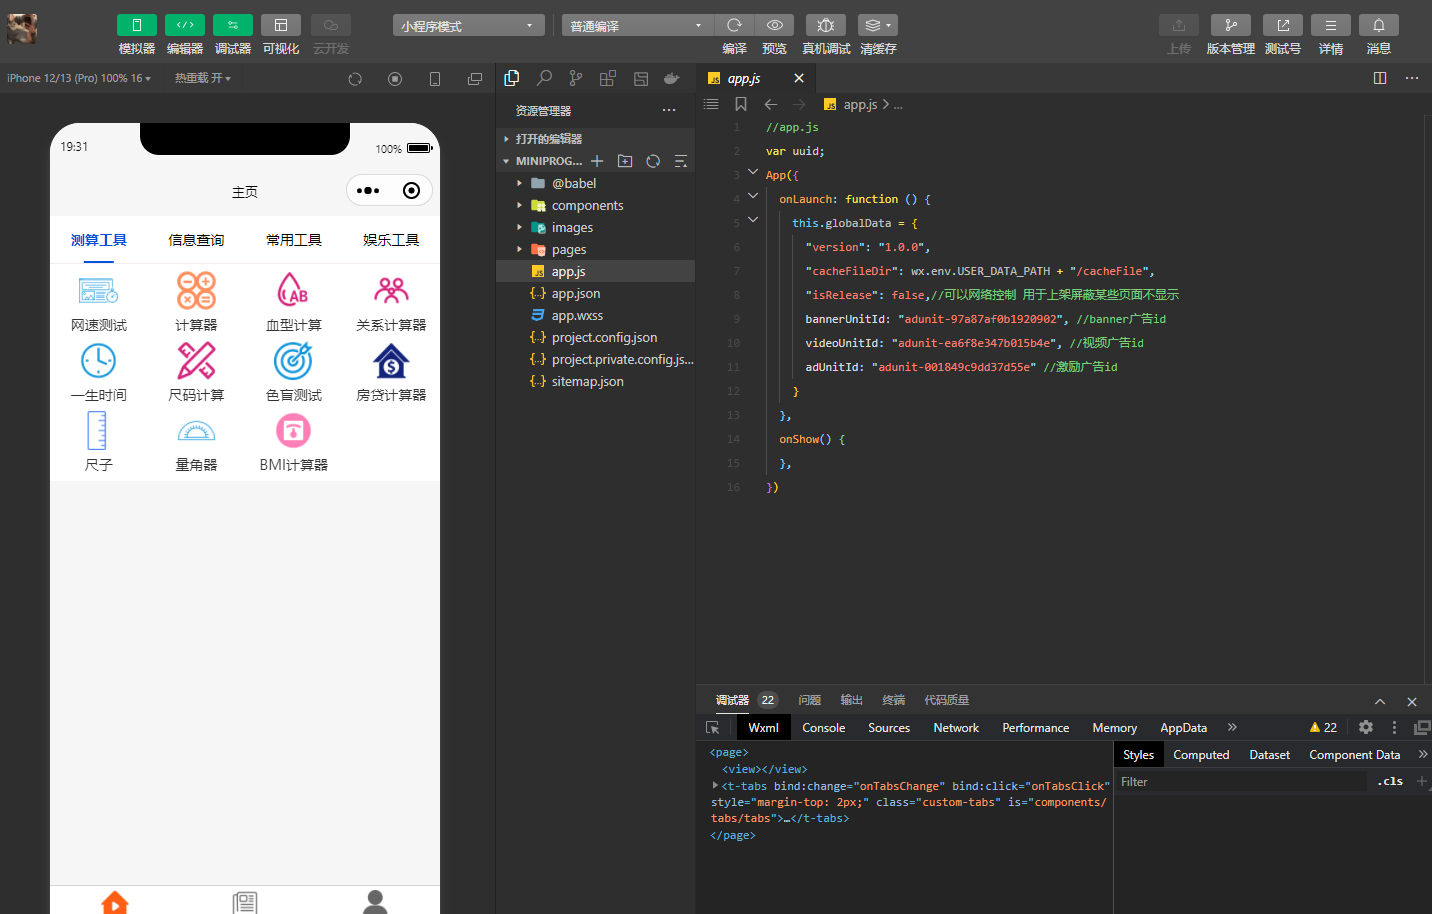This screenshot has height=914, width=1432.
Task: Select the 信息查询 tab in simulator
Action: 196,240
